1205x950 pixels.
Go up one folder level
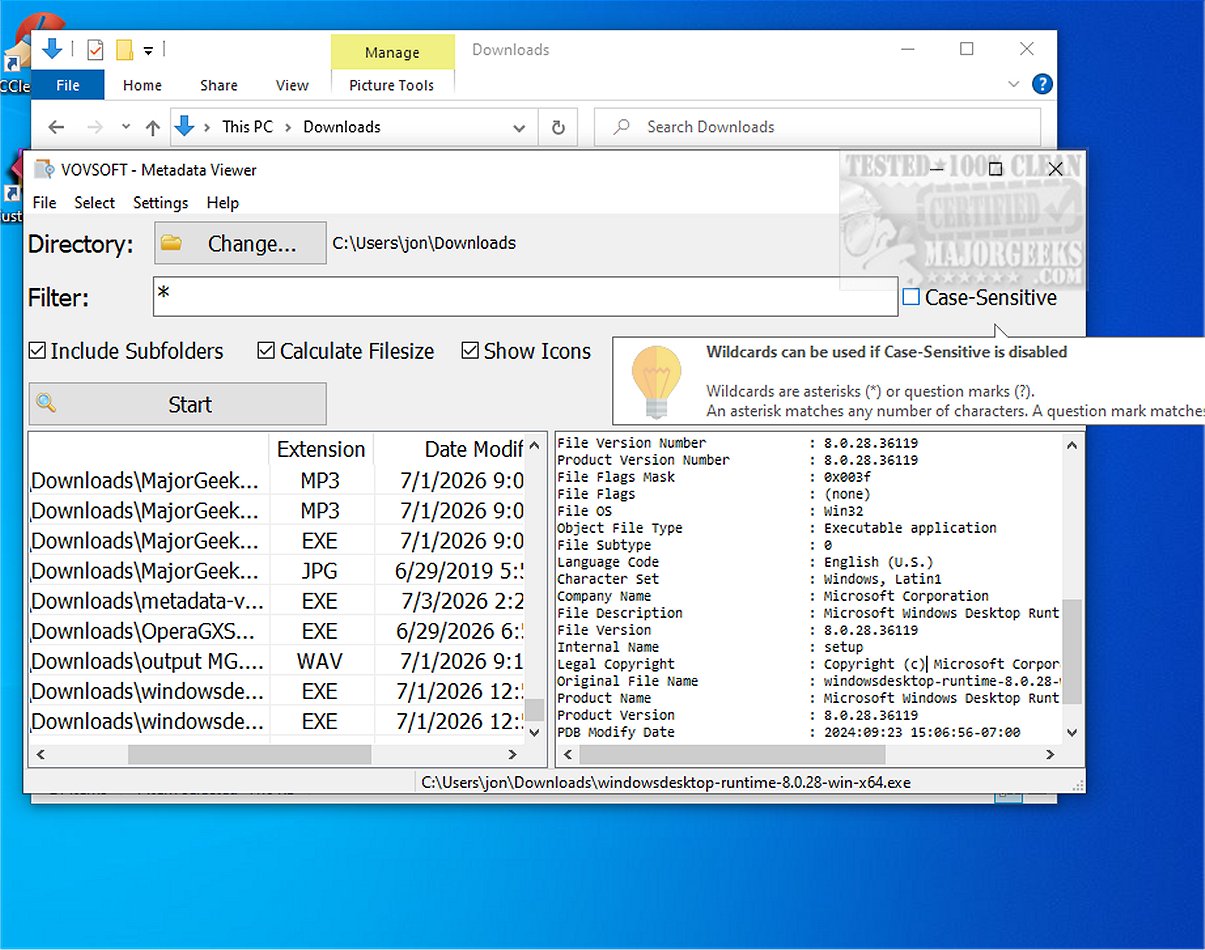click(152, 127)
